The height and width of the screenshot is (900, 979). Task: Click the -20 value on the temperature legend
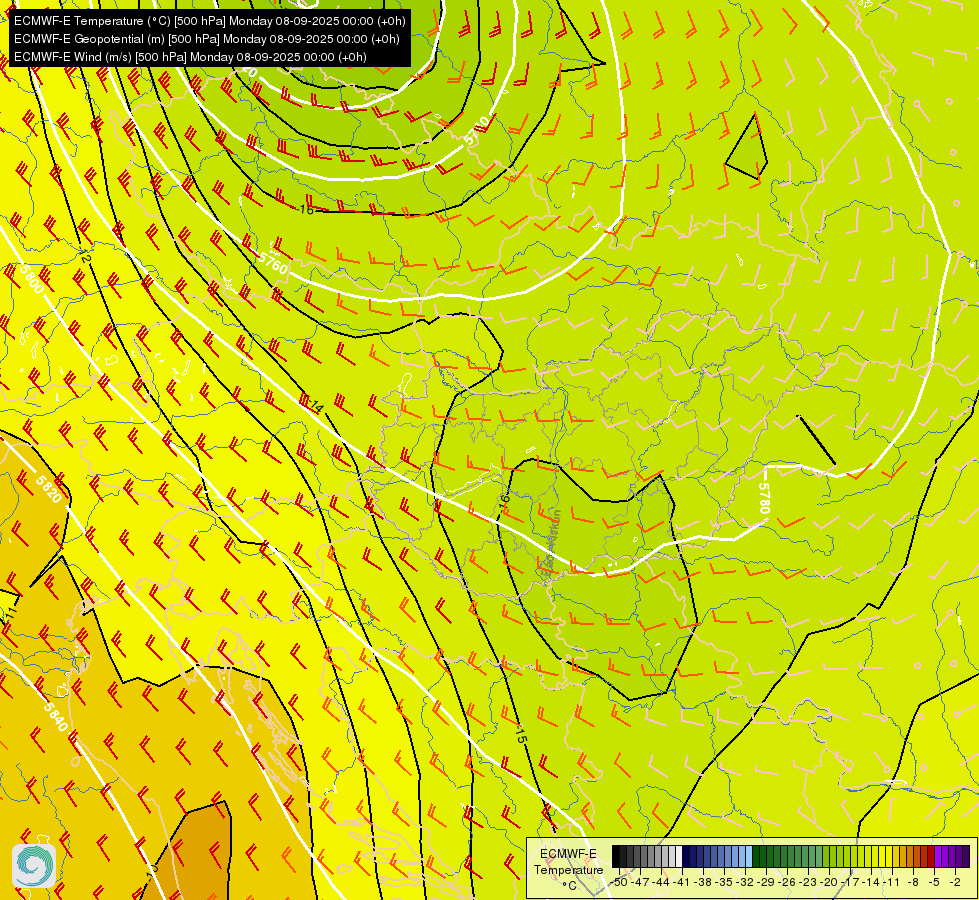click(830, 882)
